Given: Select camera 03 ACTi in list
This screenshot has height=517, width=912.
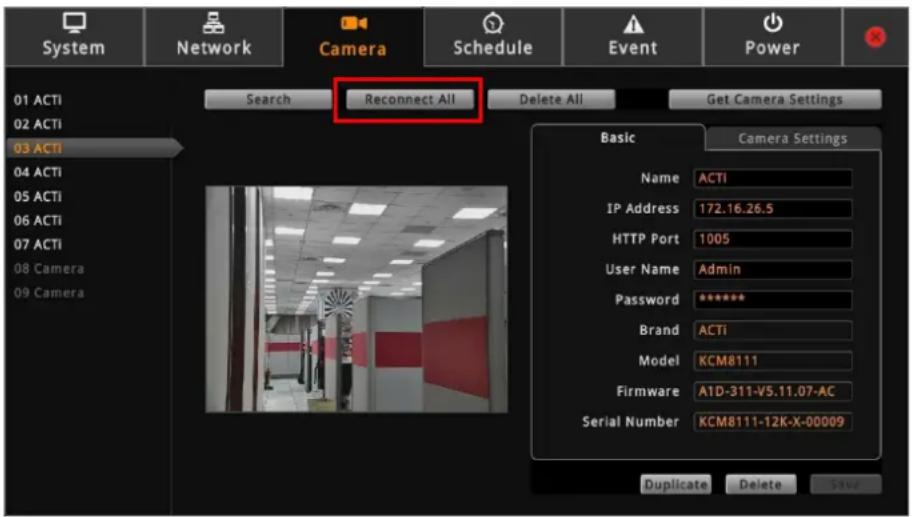Looking at the screenshot, I should (93, 148).
